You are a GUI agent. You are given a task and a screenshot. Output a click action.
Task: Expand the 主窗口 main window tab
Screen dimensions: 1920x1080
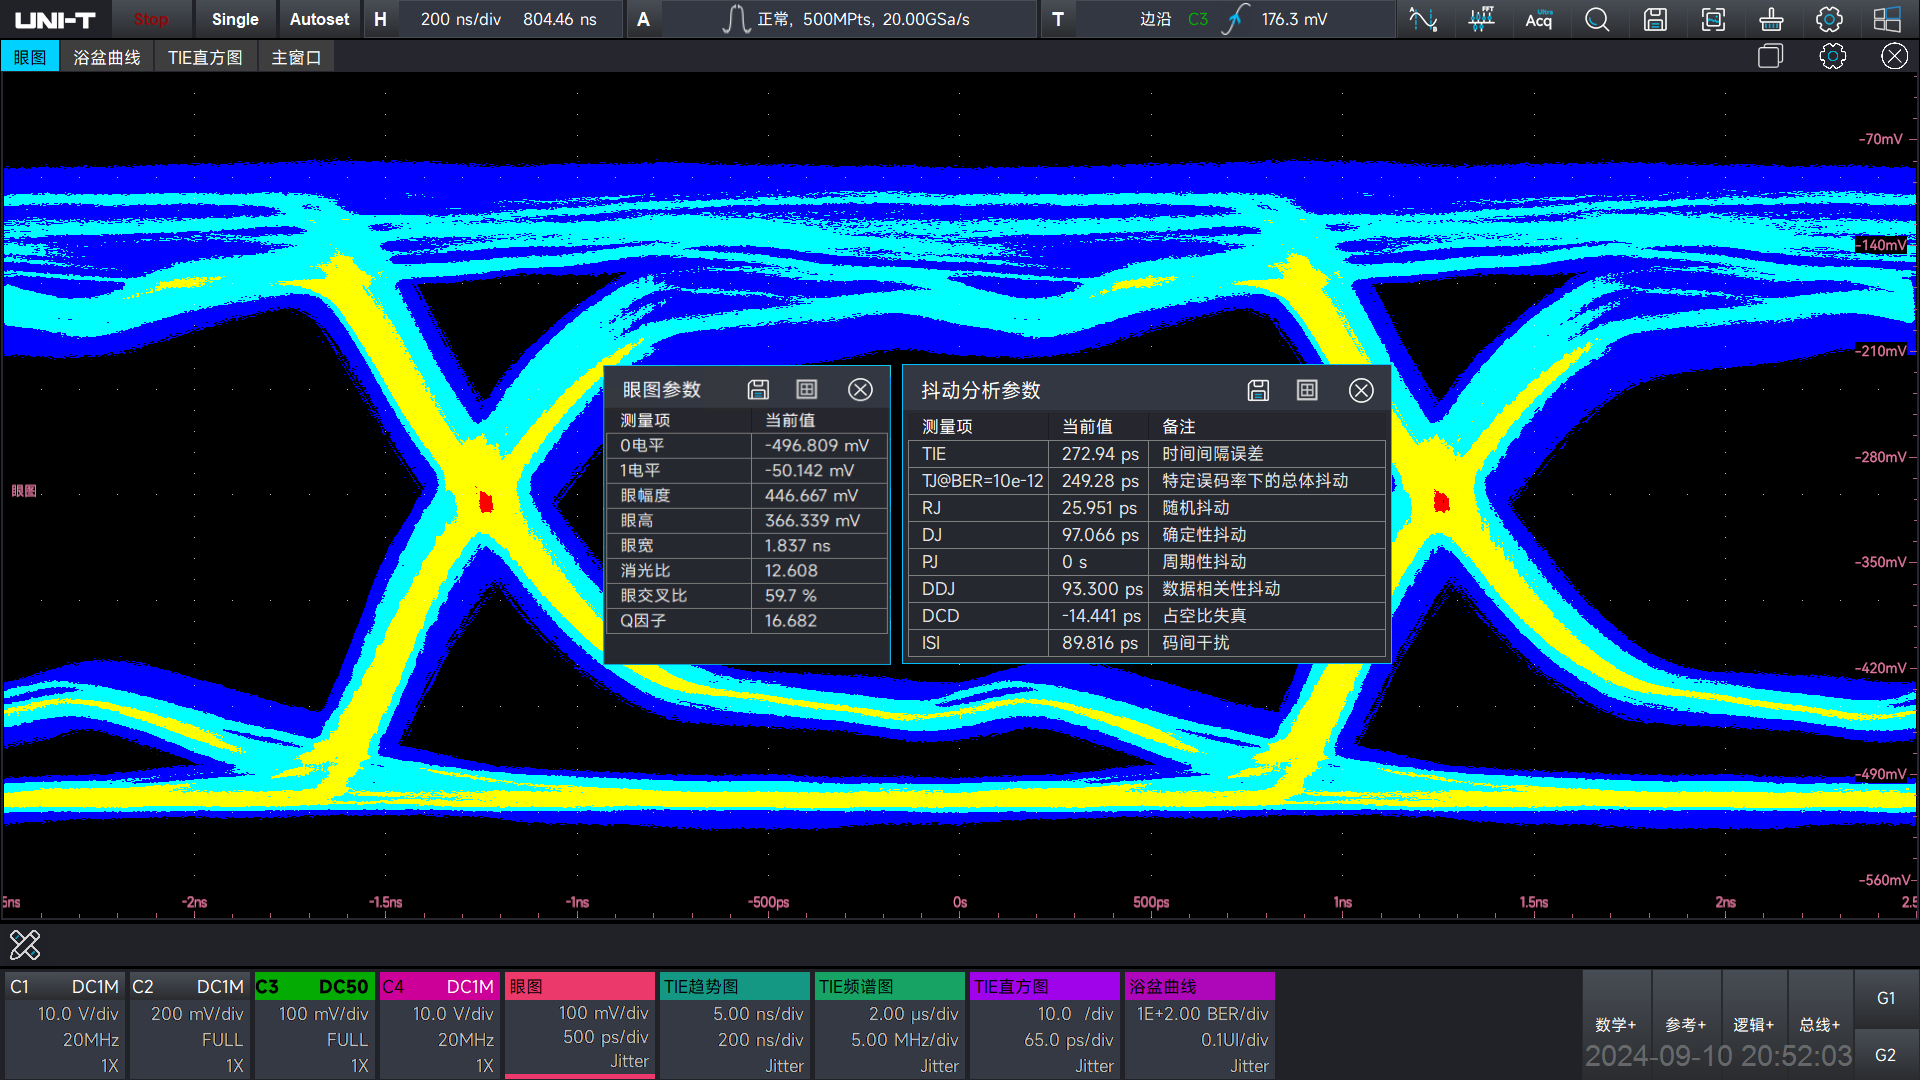tap(294, 57)
